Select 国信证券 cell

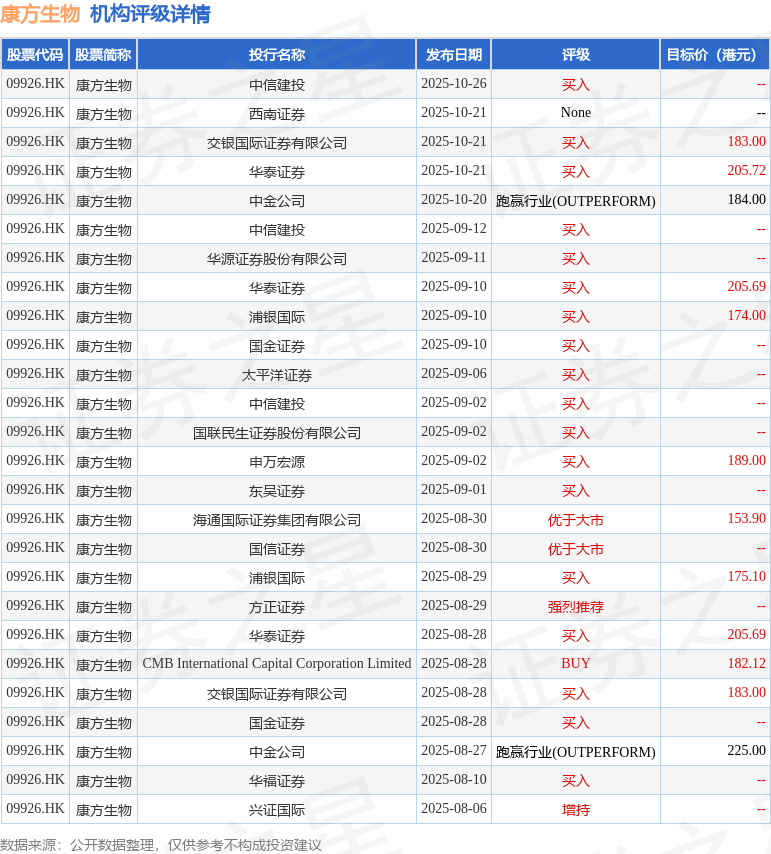277,549
